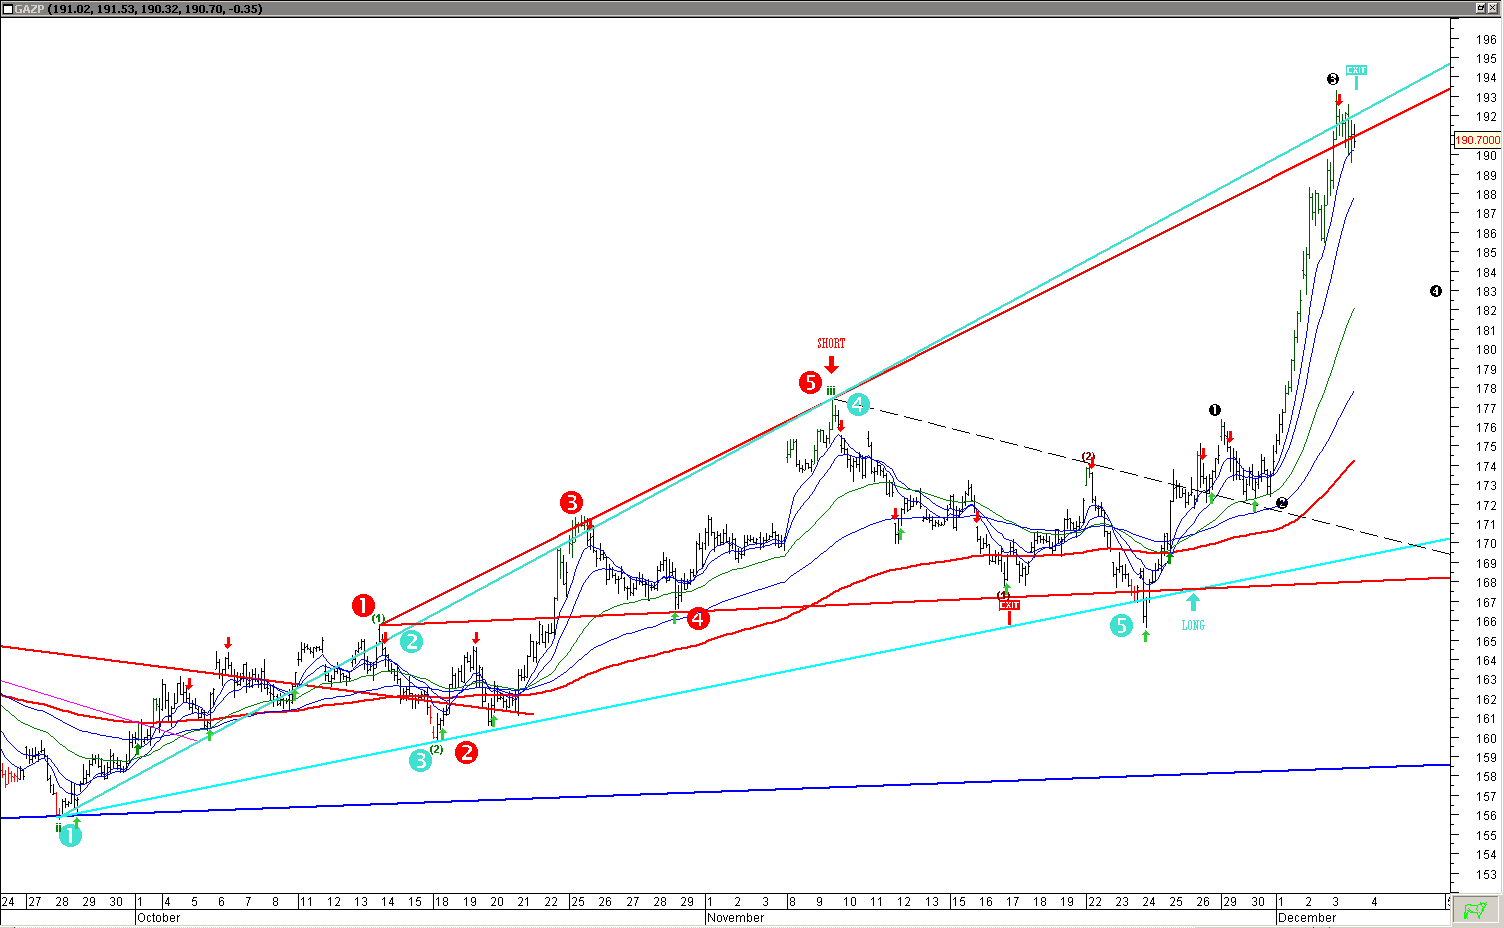Select the cyan circle marker numbered 3

pos(420,761)
